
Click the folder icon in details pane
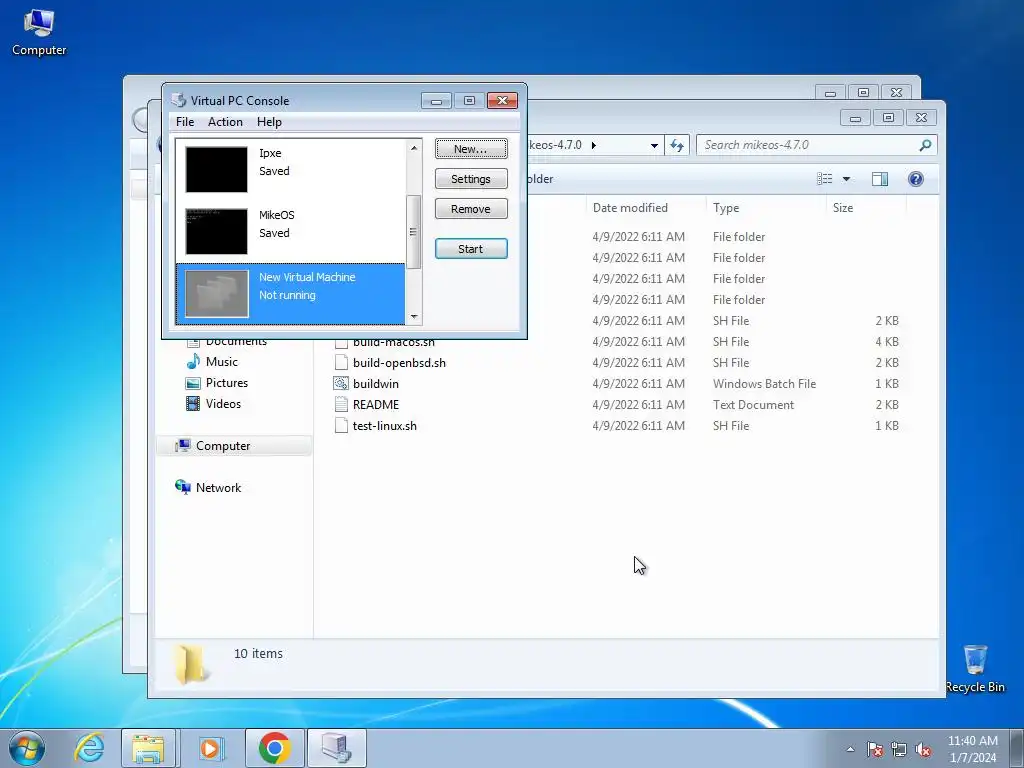tap(191, 664)
